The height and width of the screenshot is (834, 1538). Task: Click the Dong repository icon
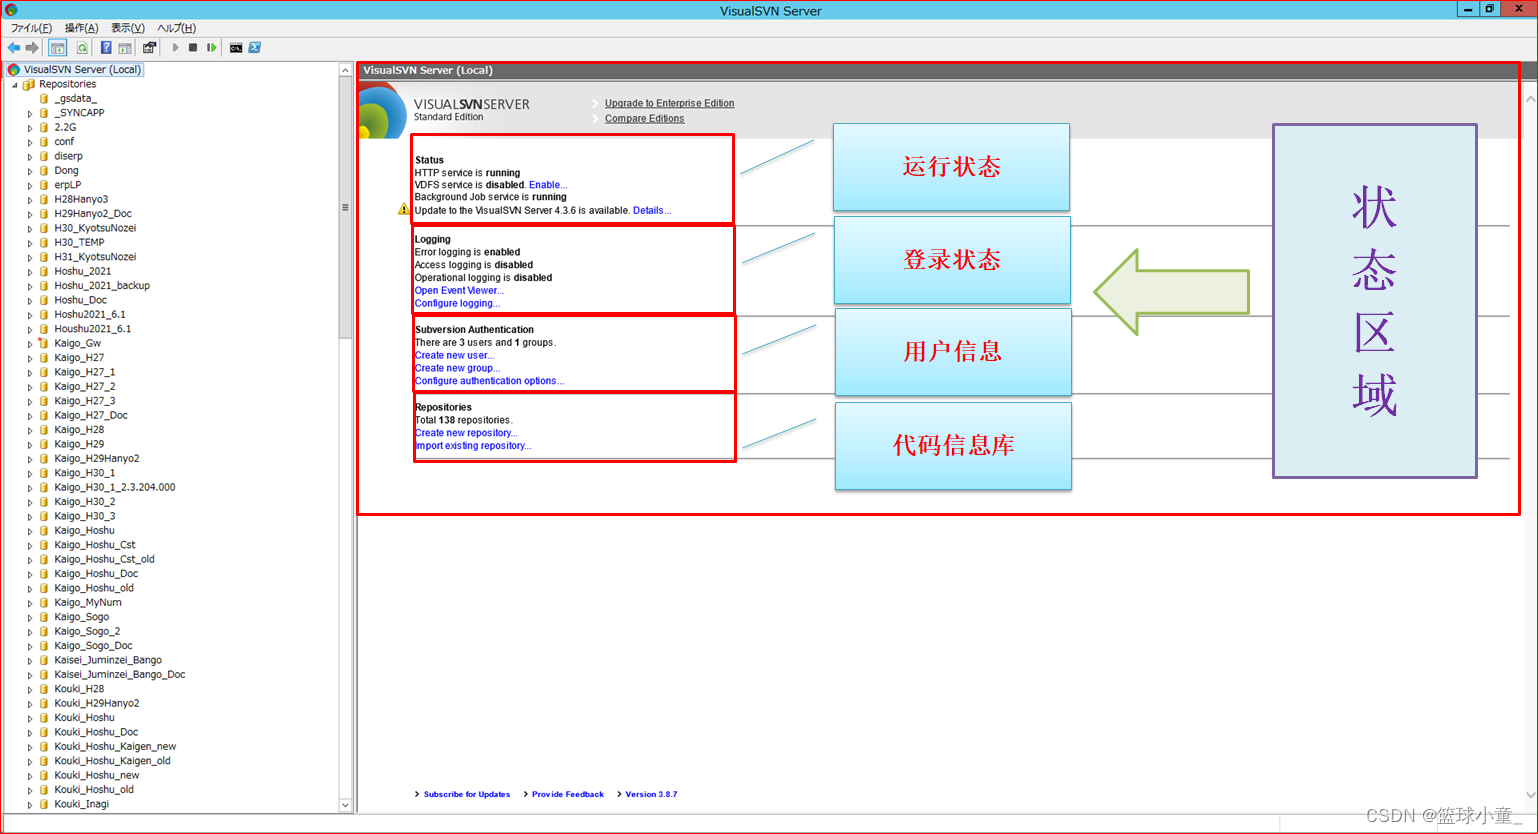(x=44, y=171)
